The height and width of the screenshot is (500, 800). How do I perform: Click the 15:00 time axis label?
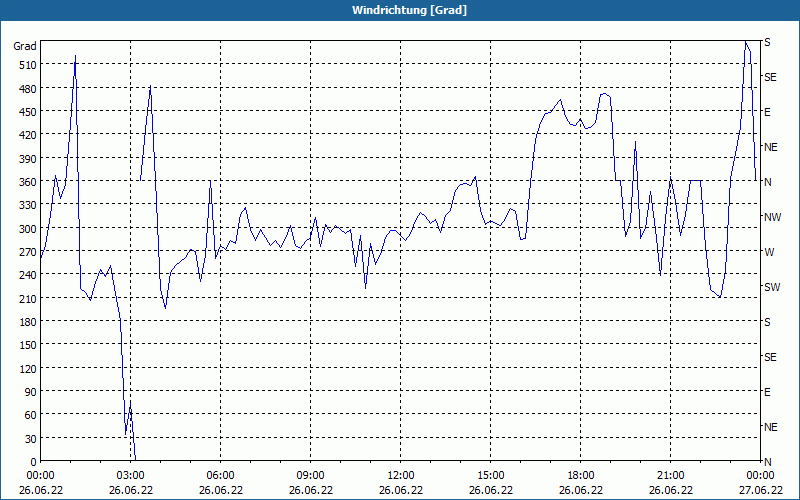click(x=490, y=476)
